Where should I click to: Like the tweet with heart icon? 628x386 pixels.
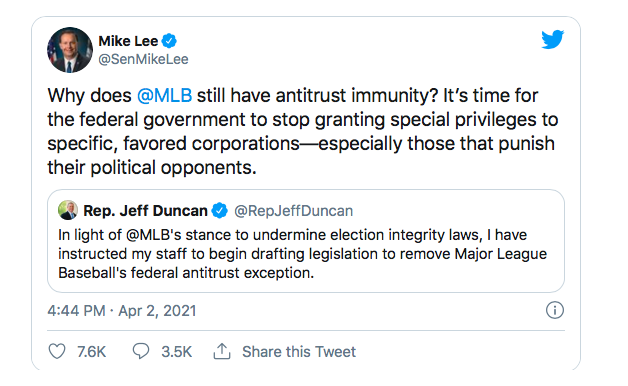coord(57,351)
